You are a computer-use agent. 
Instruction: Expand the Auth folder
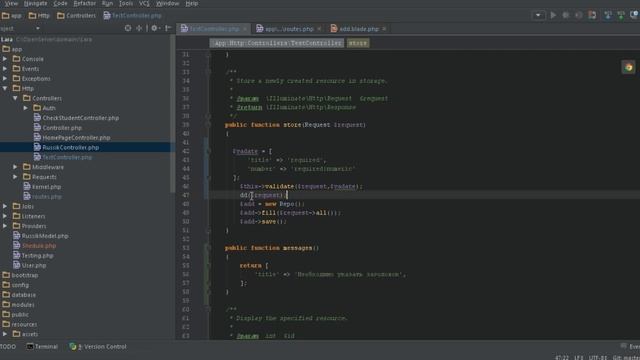tap(25, 108)
